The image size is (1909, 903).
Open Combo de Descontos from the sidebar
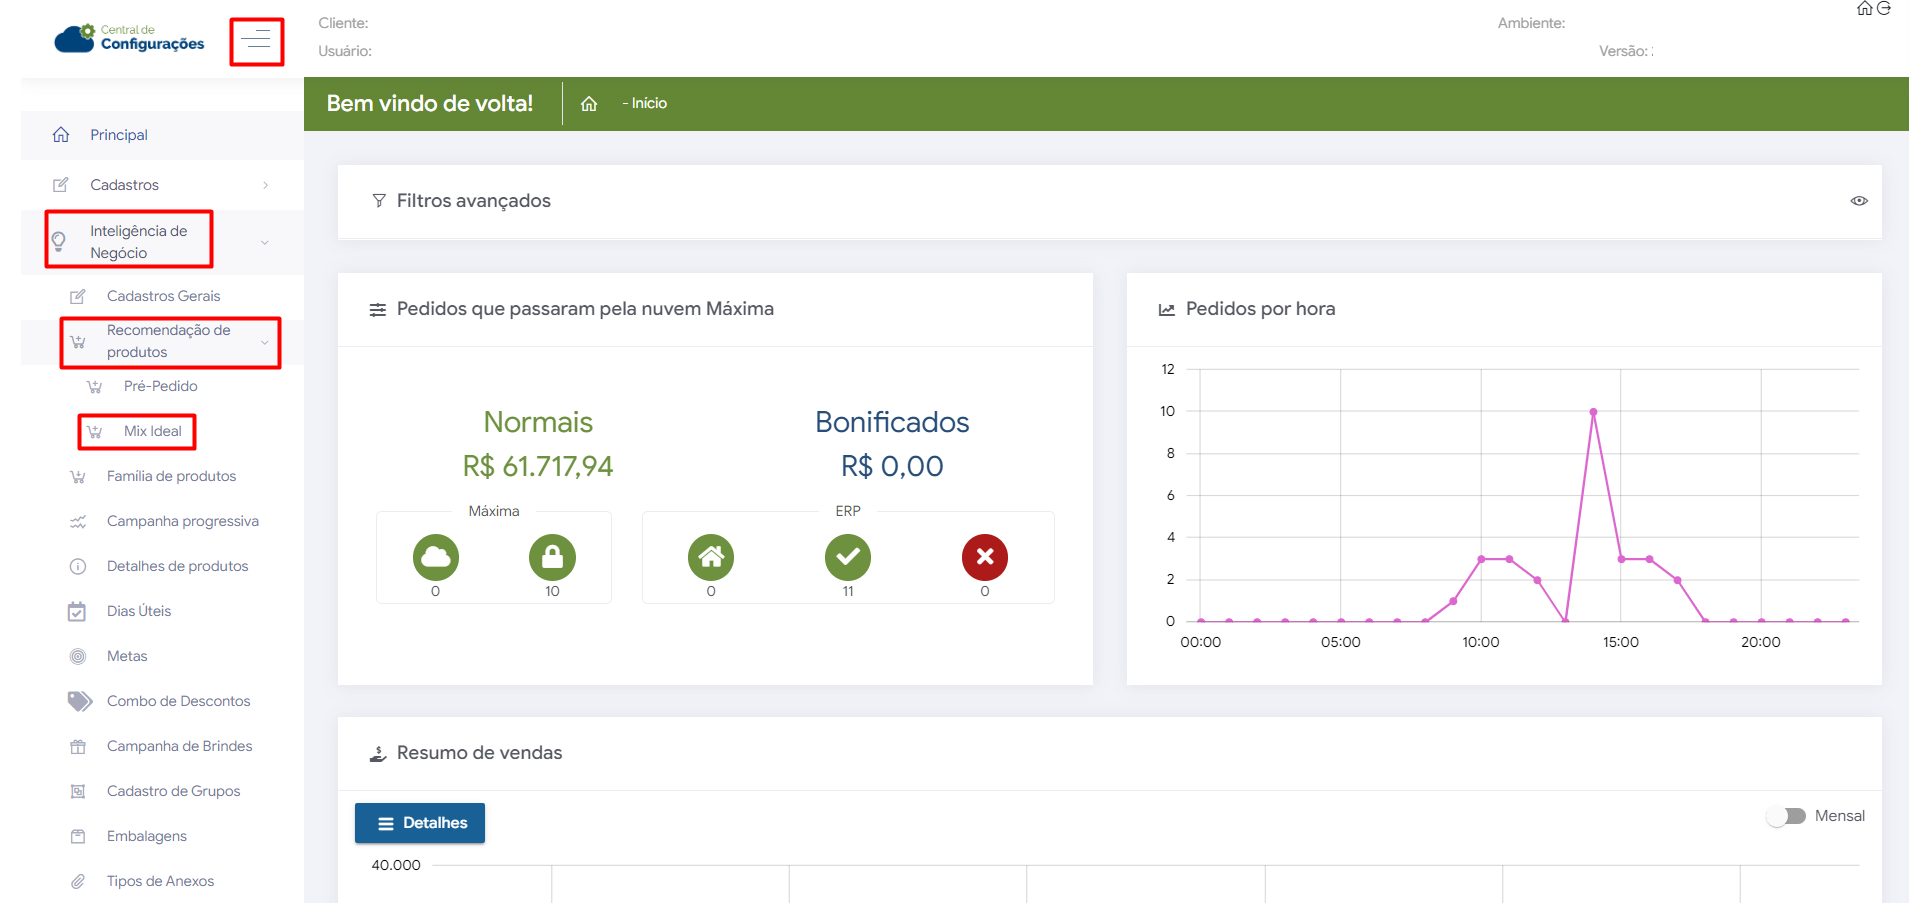[x=178, y=701]
